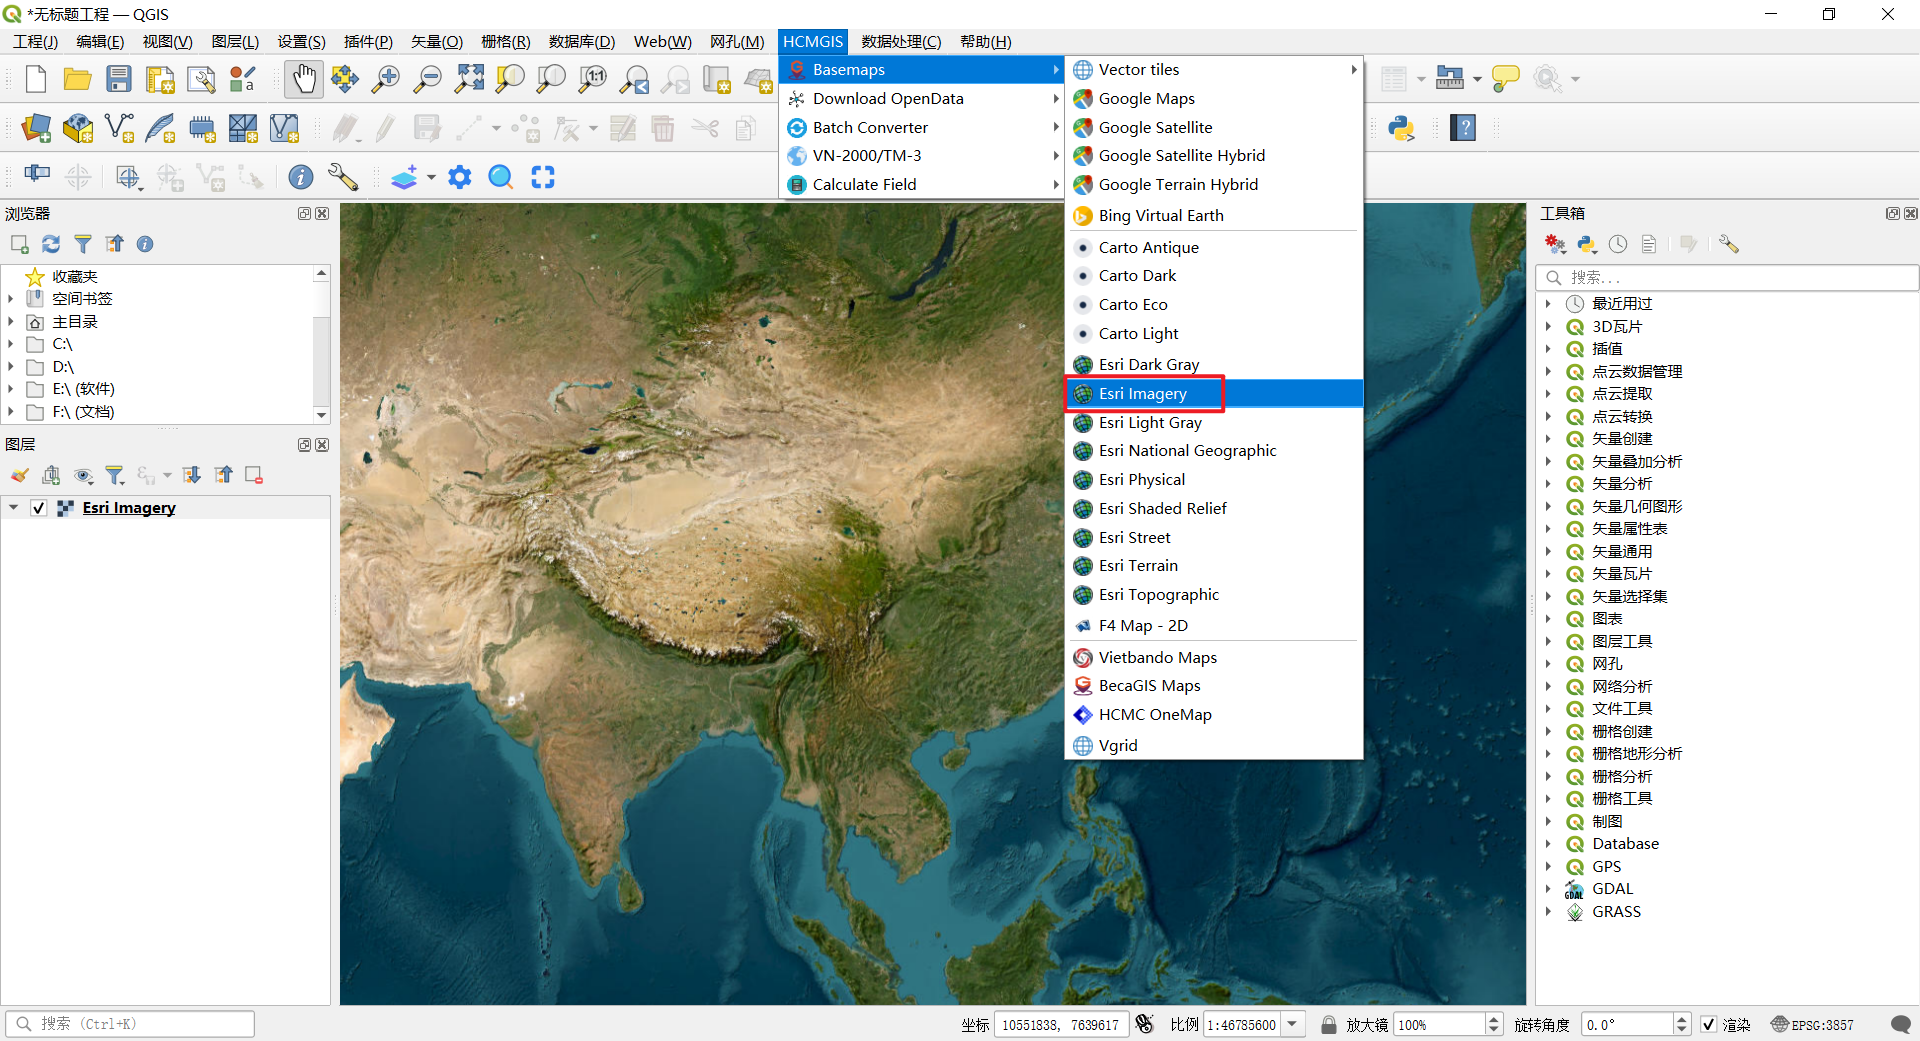Click the Zoom In magnifier tool
The height and width of the screenshot is (1041, 1920).
point(385,79)
